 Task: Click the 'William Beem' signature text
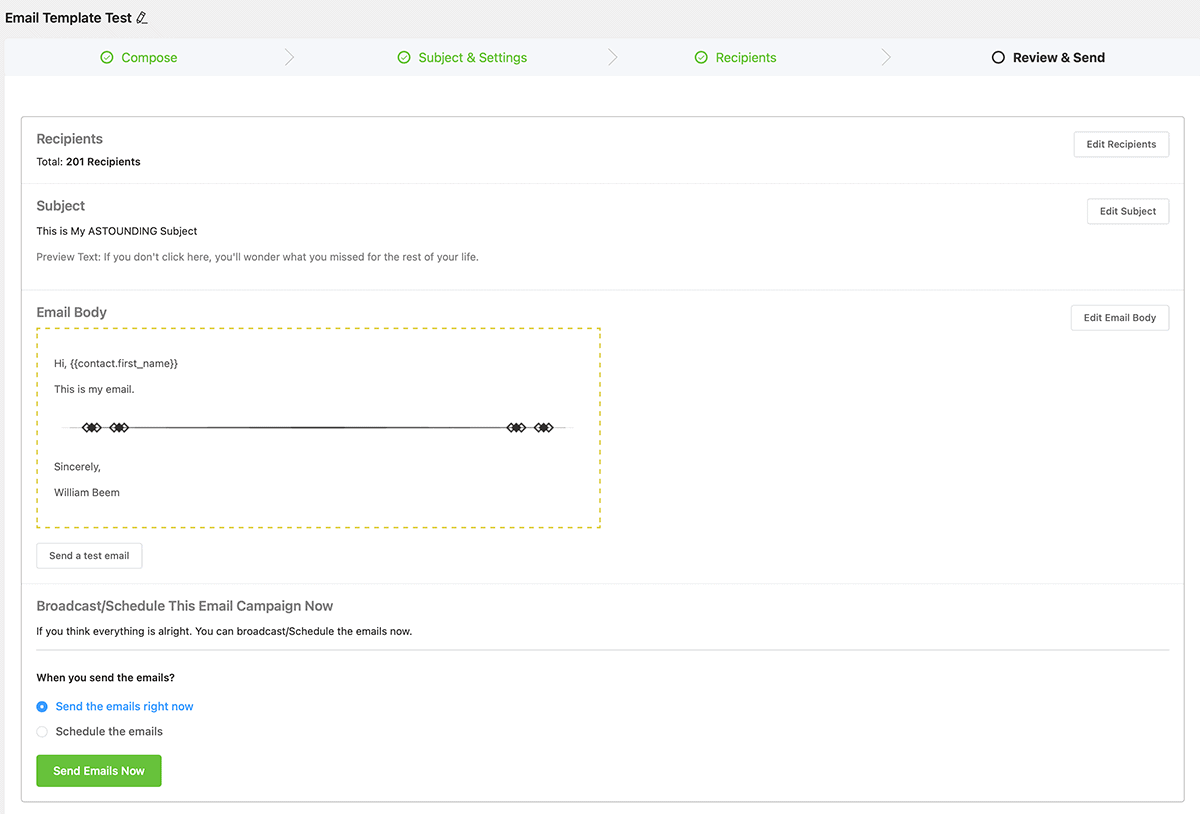[87, 492]
